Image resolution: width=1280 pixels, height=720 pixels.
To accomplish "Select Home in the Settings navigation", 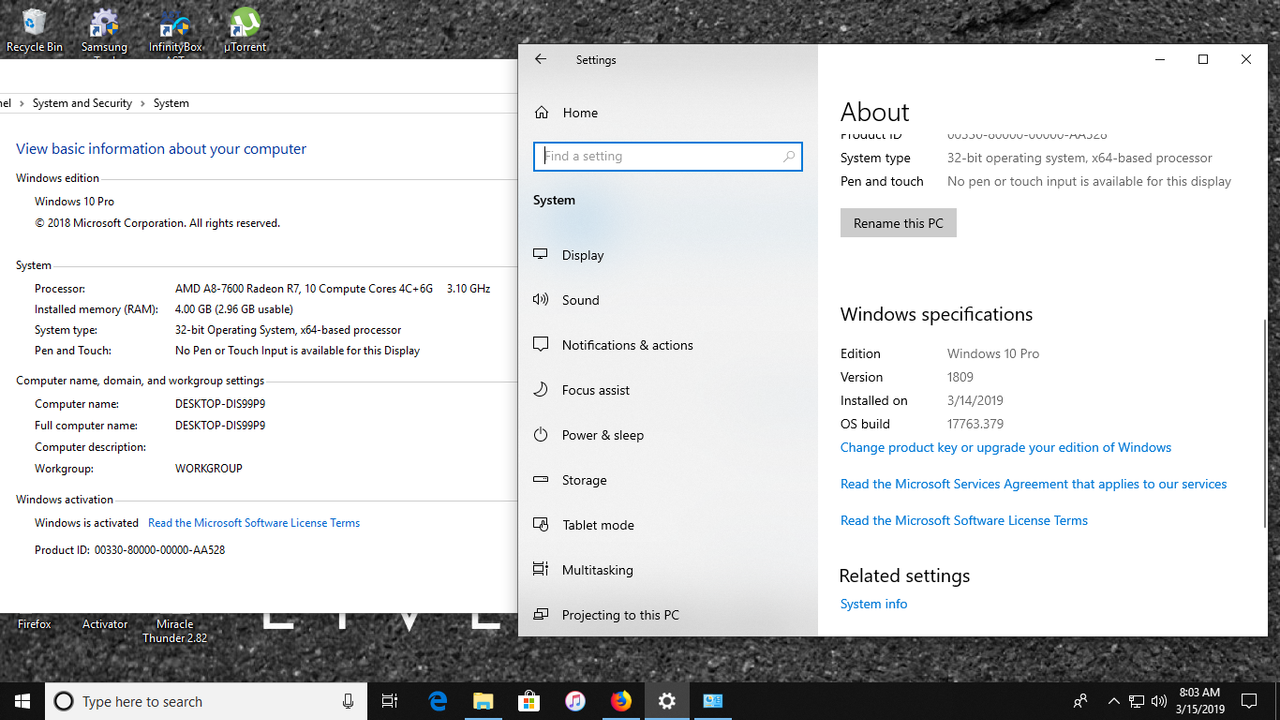I will (580, 113).
